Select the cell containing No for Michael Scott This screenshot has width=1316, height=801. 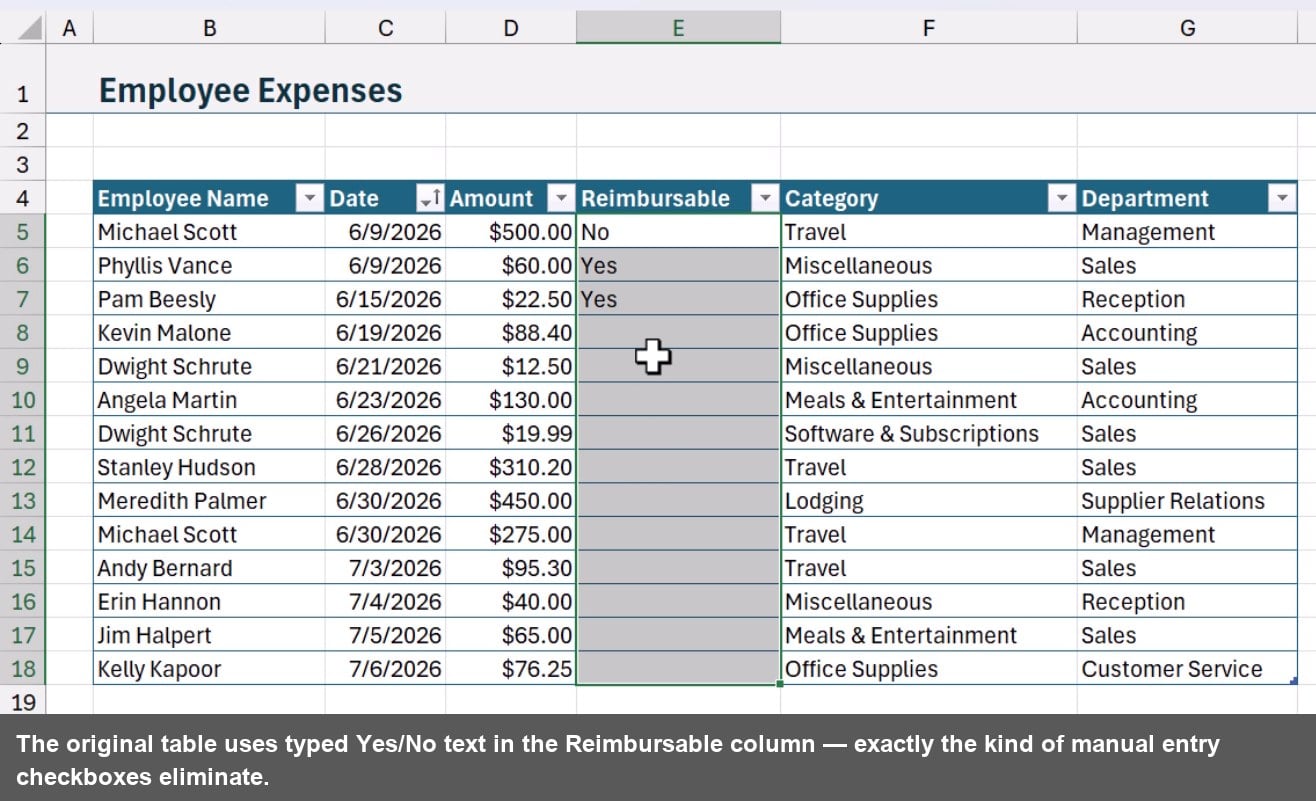pos(678,232)
